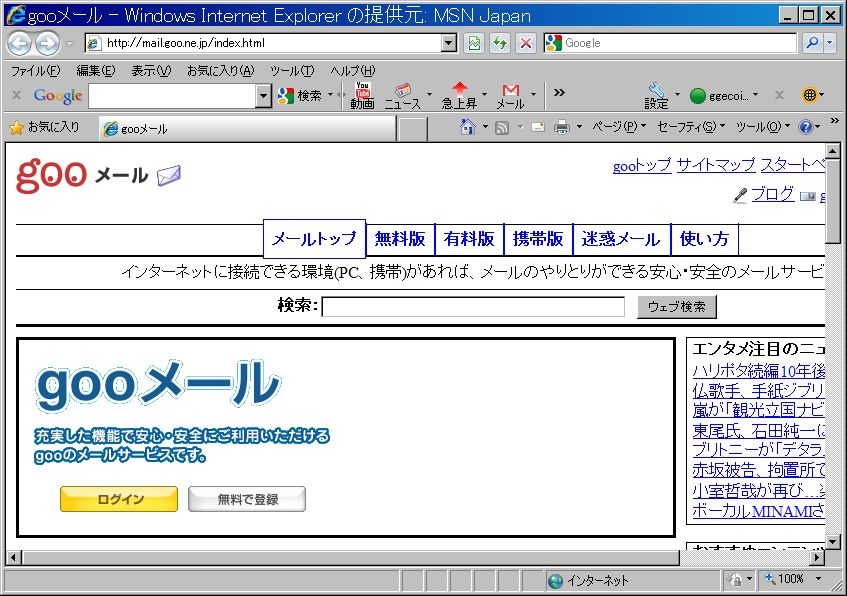This screenshot has width=847, height=596.
Task: Open the ブログ link
Action: (772, 194)
